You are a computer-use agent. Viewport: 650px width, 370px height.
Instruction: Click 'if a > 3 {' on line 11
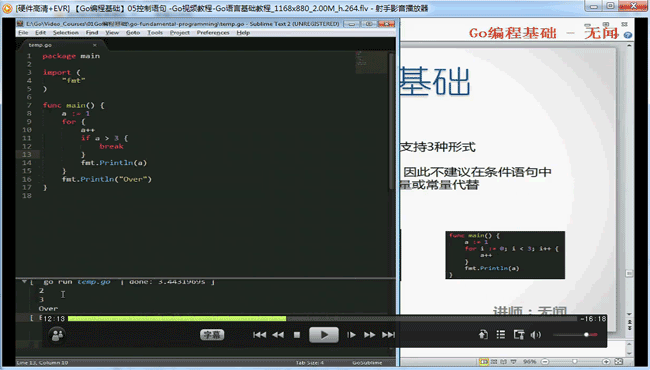click(x=104, y=138)
